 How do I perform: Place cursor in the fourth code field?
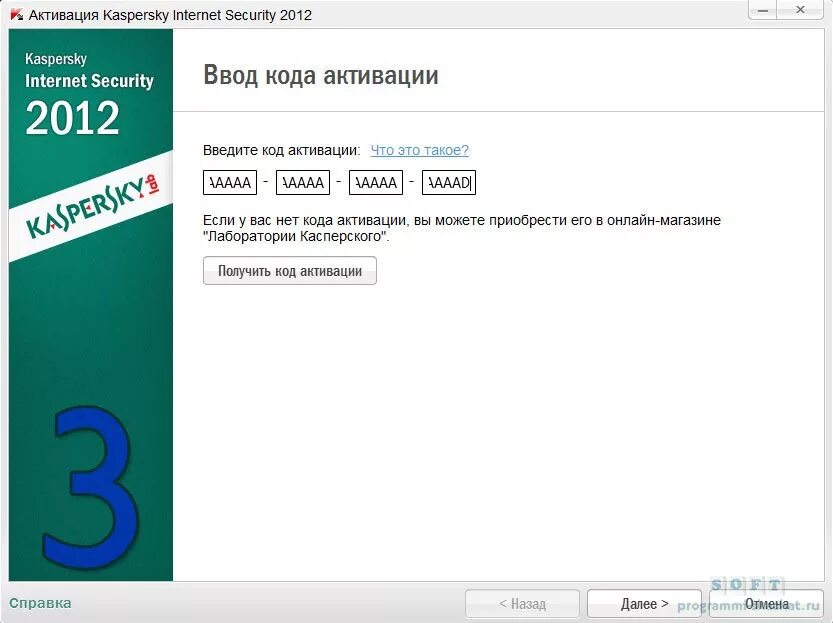tap(448, 182)
